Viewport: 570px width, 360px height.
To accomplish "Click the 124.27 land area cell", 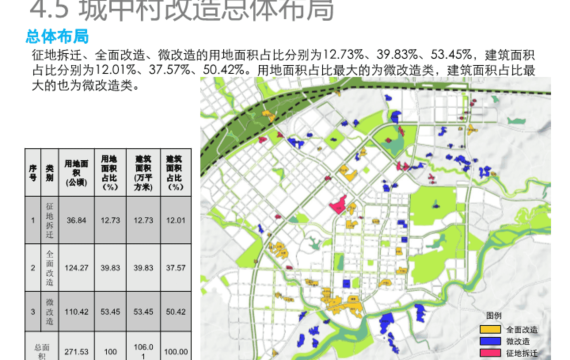I will (x=76, y=268).
